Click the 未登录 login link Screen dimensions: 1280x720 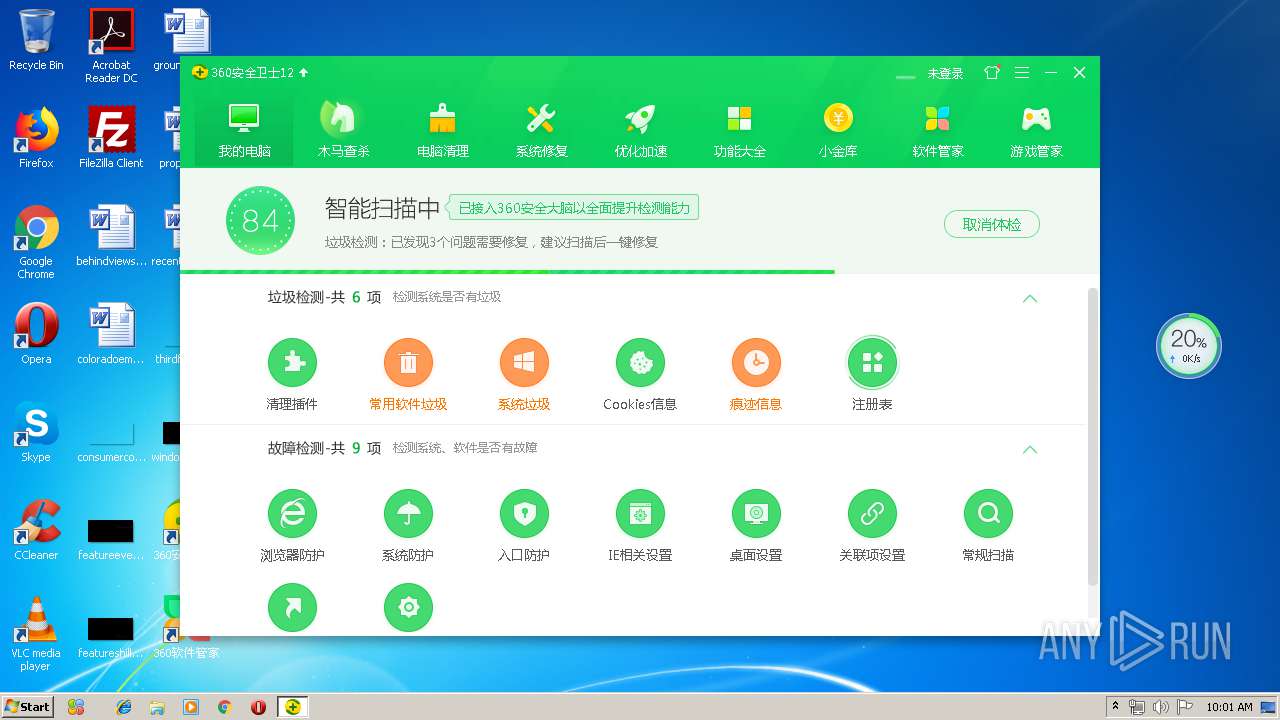[x=945, y=74]
